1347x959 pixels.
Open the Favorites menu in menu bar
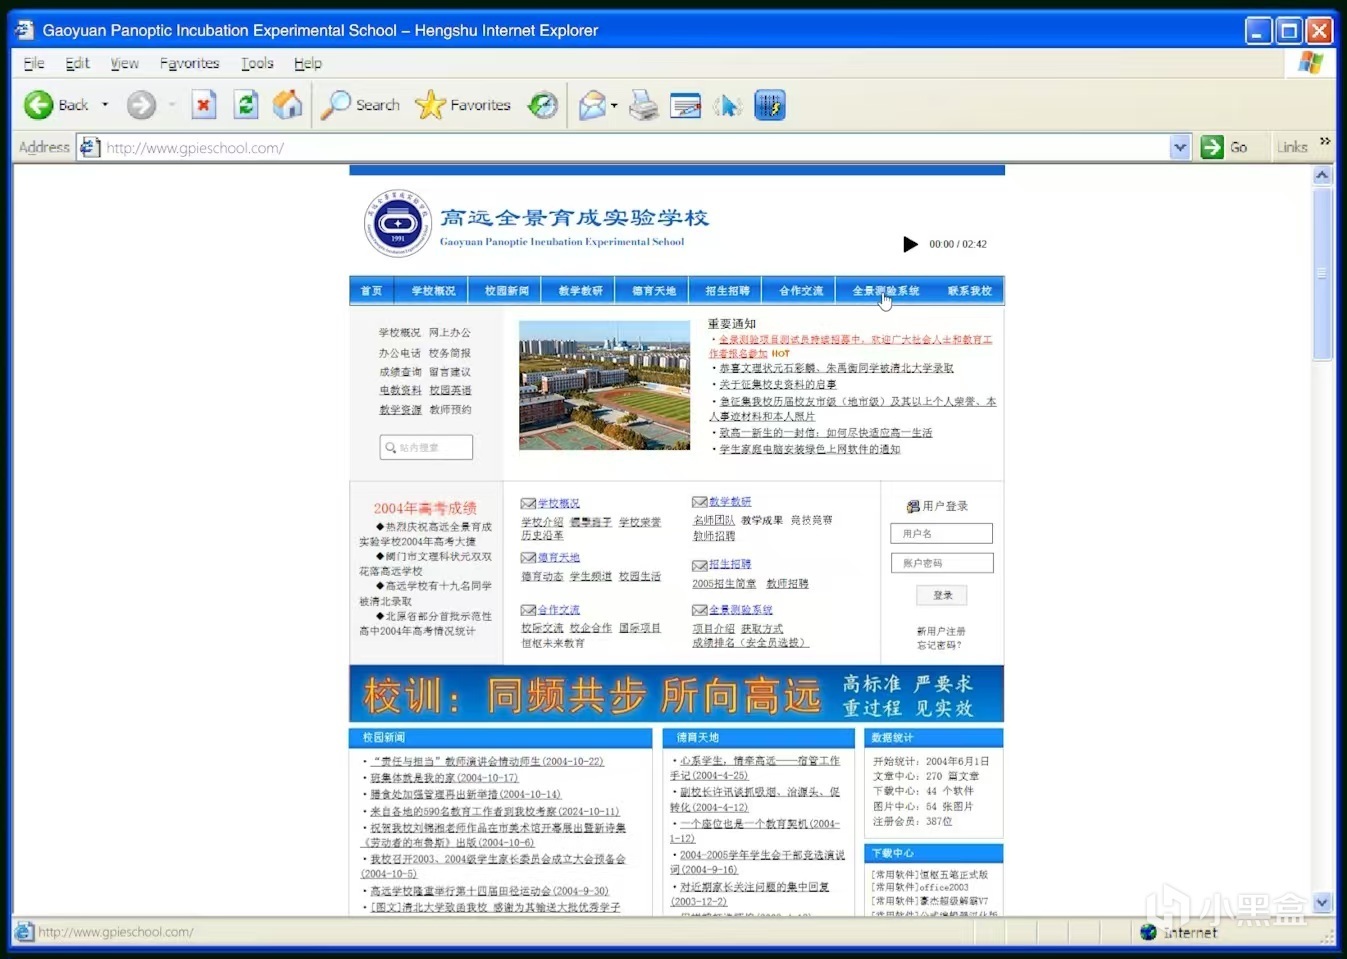click(x=189, y=63)
